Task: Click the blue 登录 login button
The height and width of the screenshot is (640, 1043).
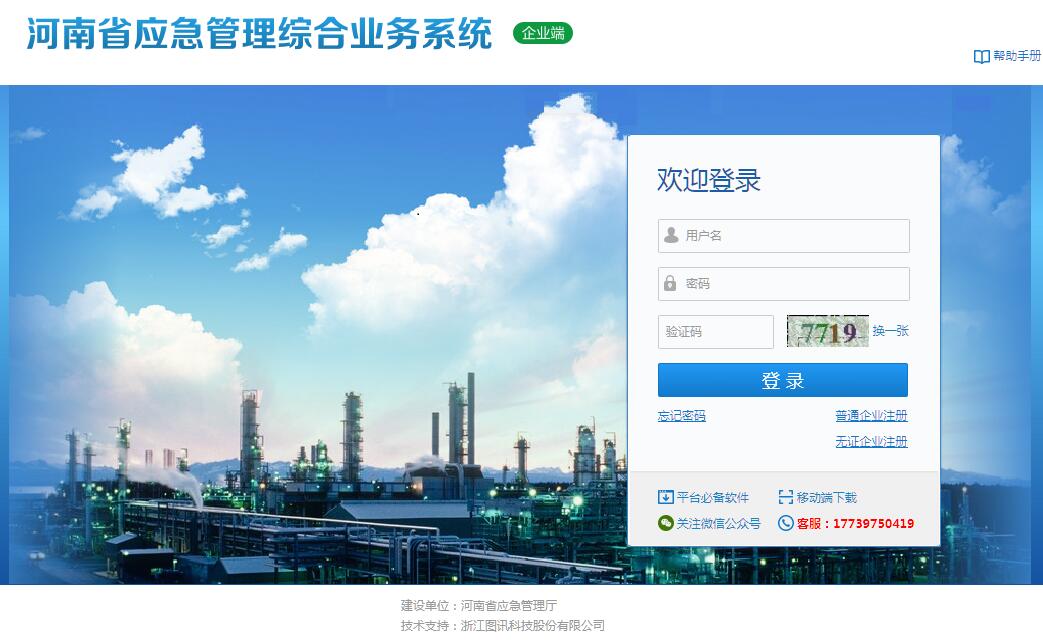Action: pyautogui.click(x=783, y=380)
